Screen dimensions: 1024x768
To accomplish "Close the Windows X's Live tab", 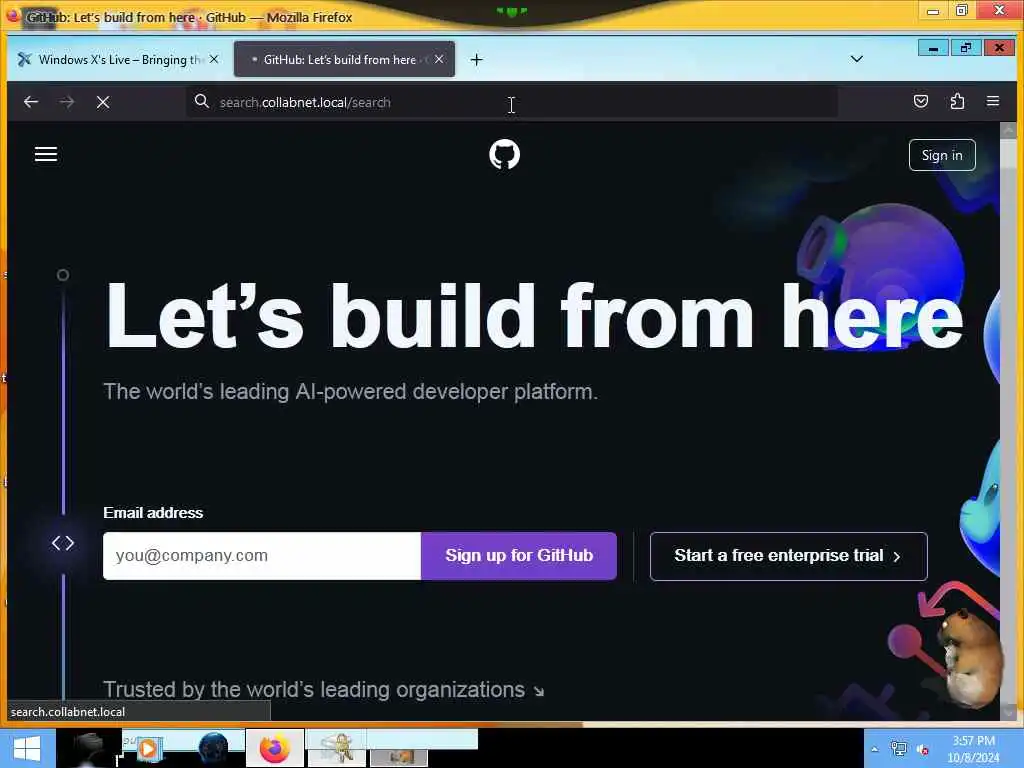I will (214, 59).
